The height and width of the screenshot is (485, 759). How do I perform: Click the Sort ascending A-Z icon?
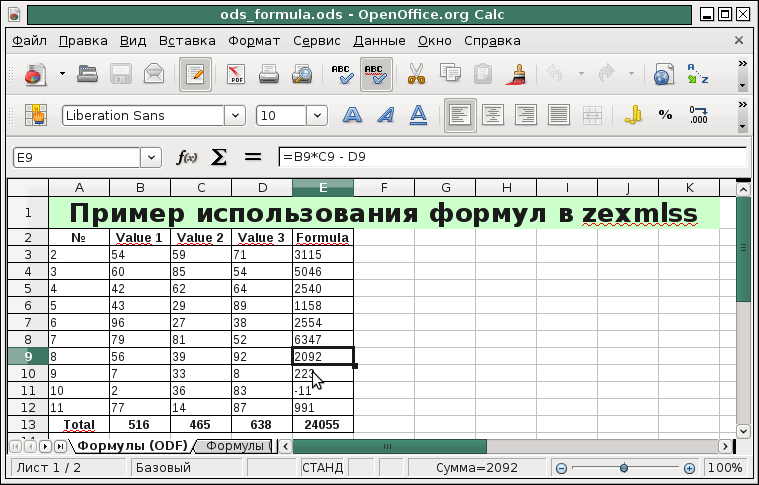pyautogui.click(x=698, y=74)
